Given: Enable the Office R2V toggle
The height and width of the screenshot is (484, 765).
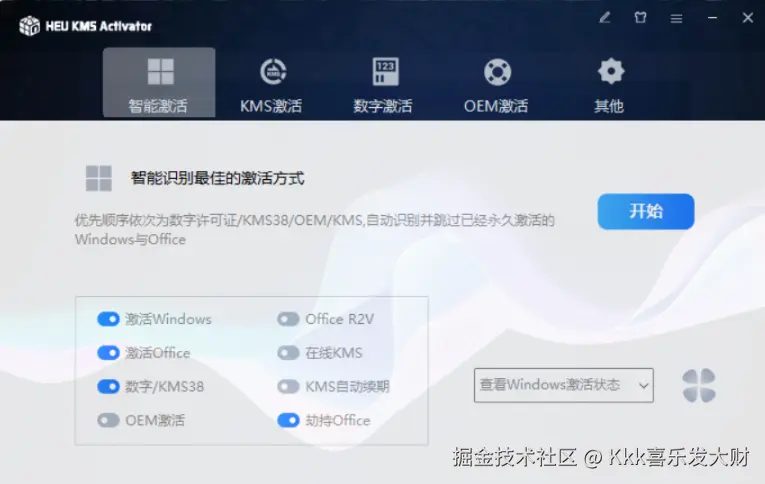Looking at the screenshot, I should pyautogui.click(x=288, y=319).
